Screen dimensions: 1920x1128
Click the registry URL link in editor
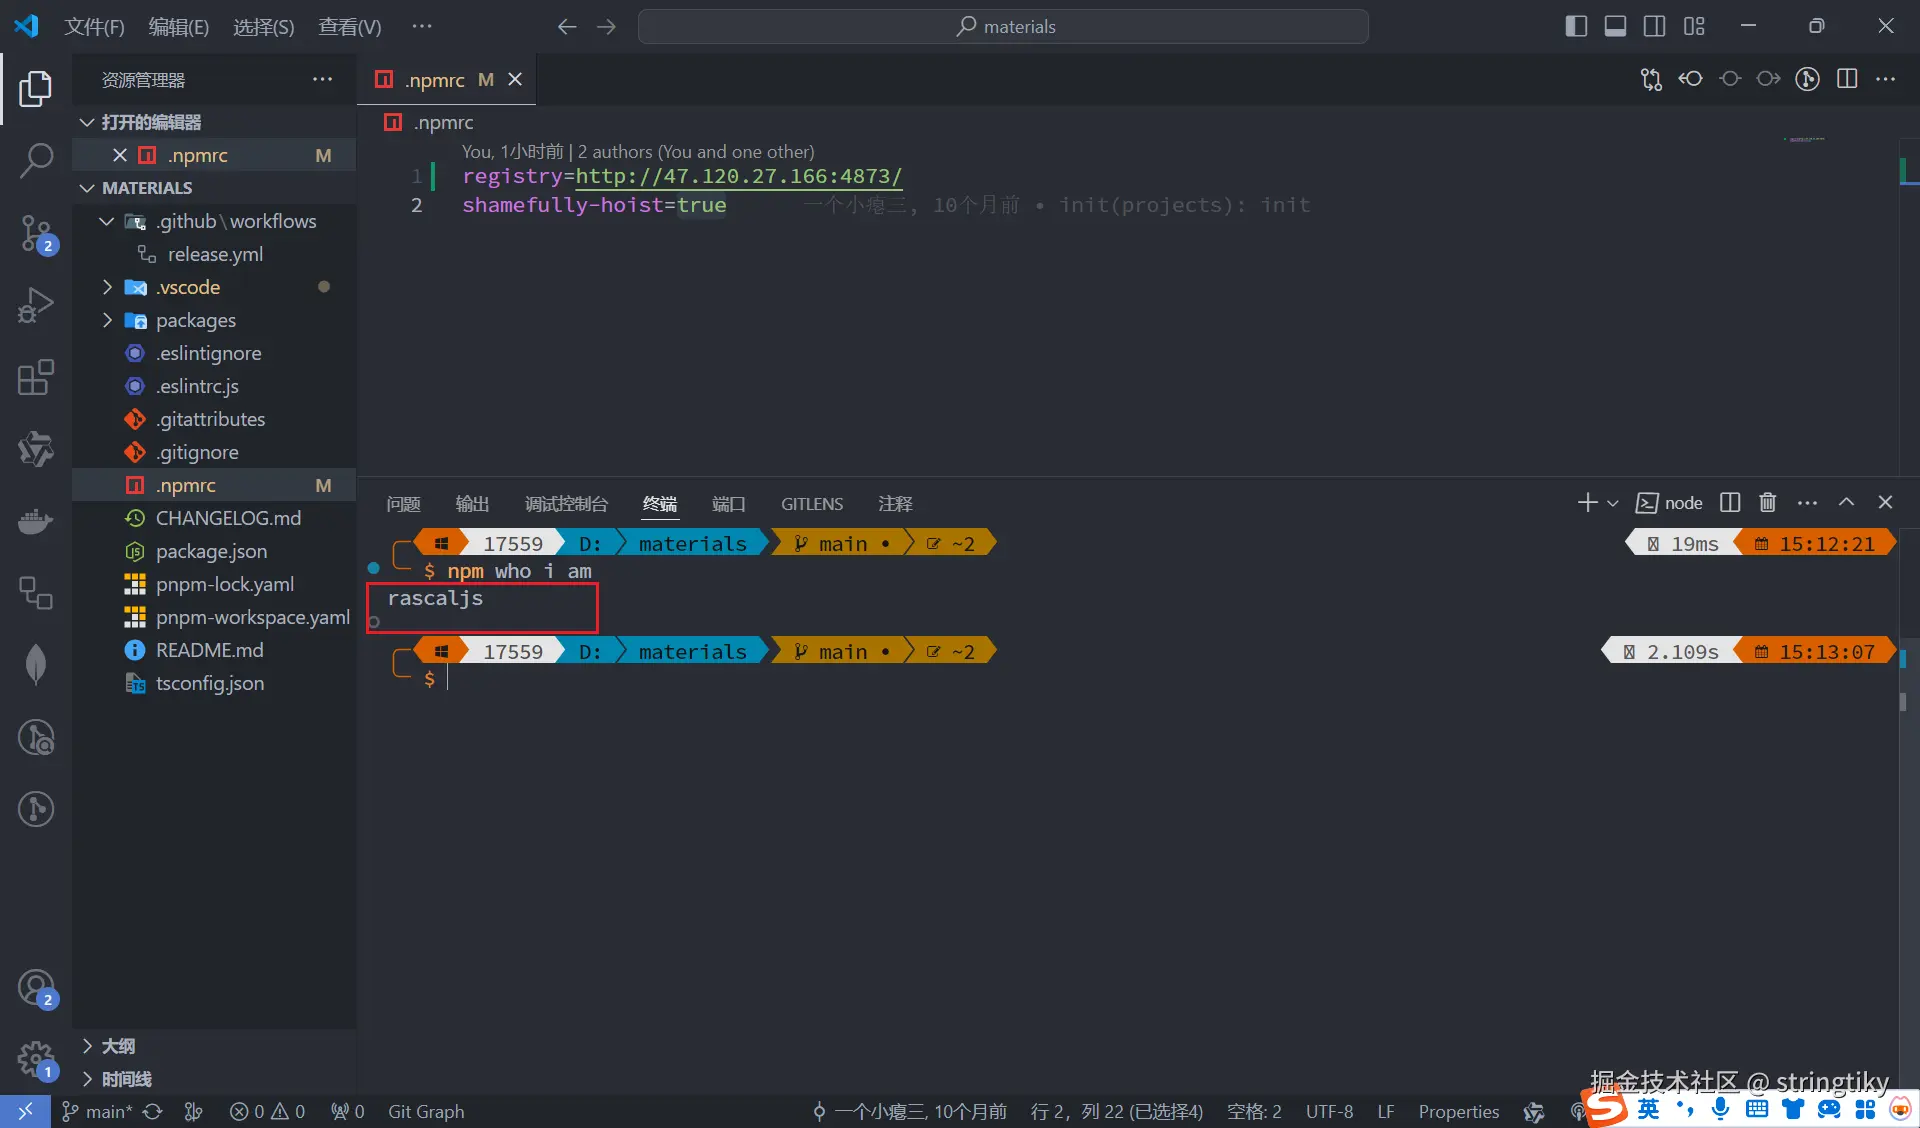tap(738, 176)
